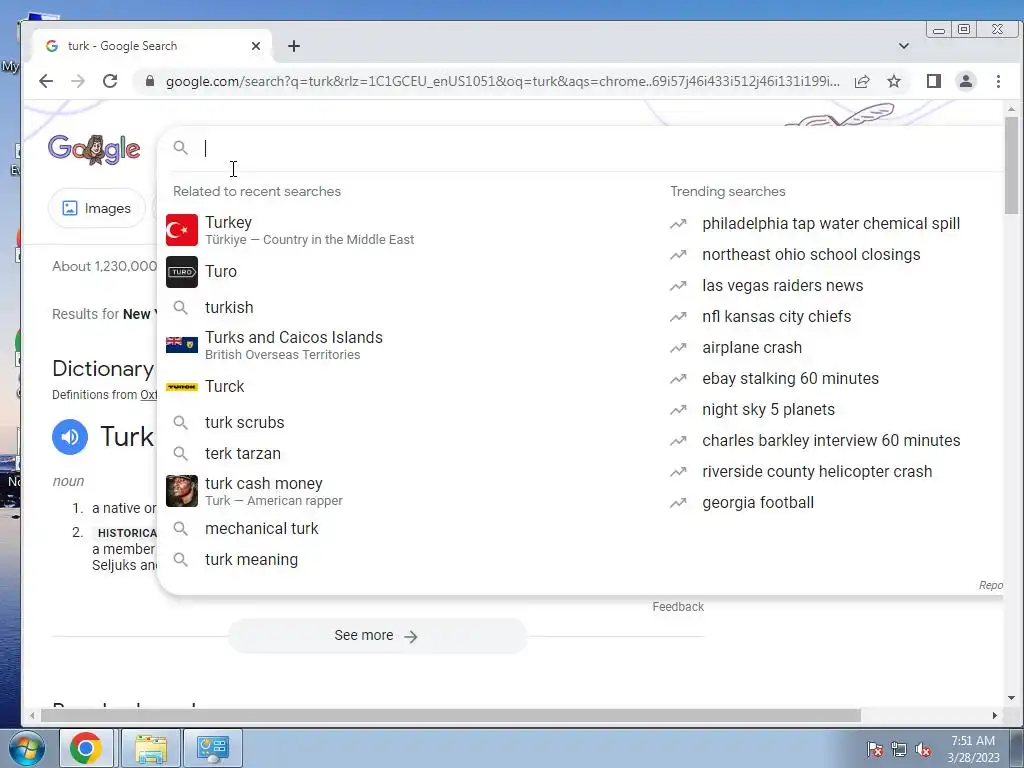This screenshot has width=1024, height=768.
Task: Reload the current Google page
Action: (x=110, y=81)
